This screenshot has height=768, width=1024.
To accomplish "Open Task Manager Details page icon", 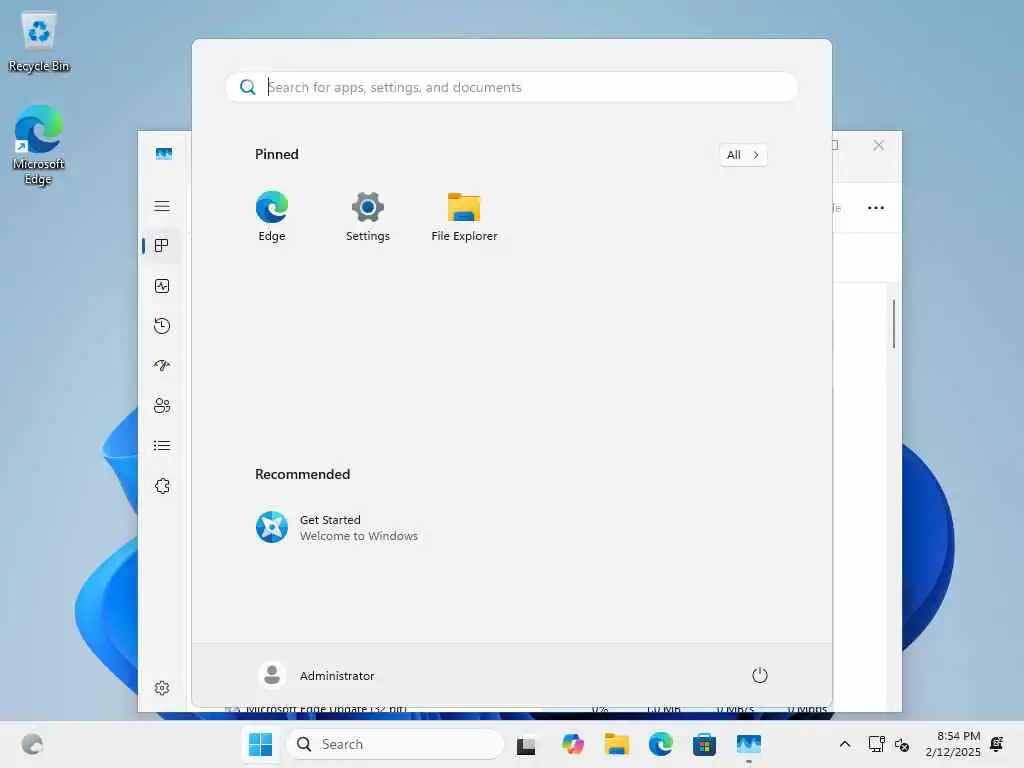I will [x=162, y=445].
